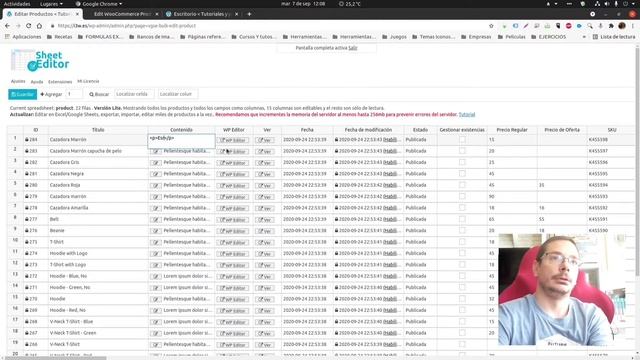Screen dimensions: 640x360
Task: Open Chrome three-dot menu
Action: point(632,26)
